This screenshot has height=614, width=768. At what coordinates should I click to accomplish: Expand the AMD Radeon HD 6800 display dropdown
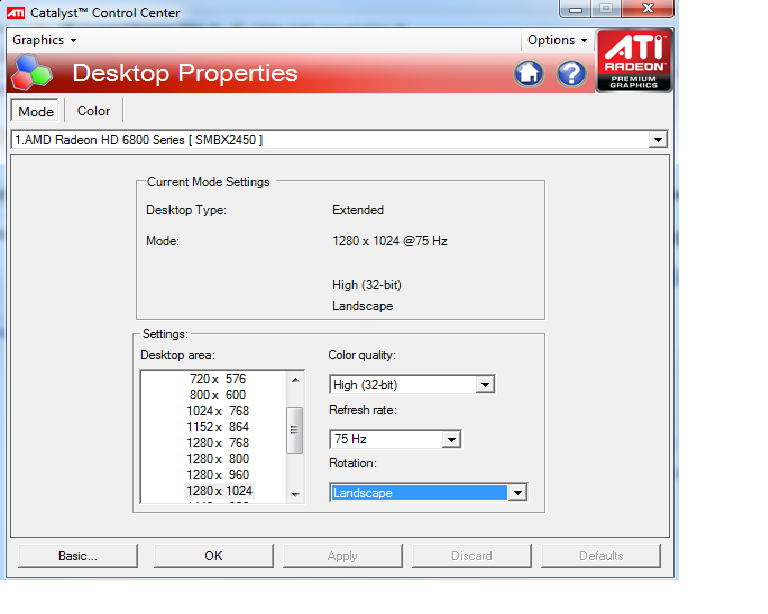658,140
